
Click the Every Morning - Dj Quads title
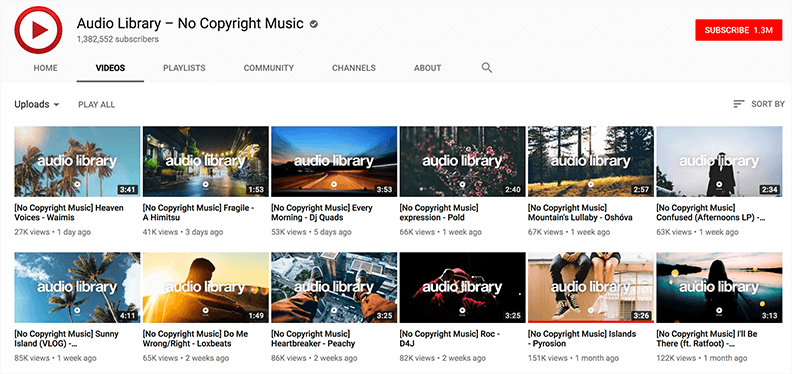pyautogui.click(x=322, y=213)
